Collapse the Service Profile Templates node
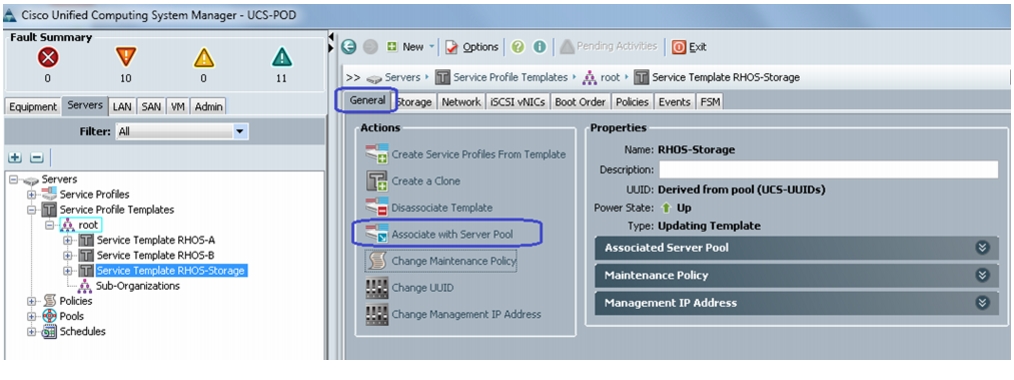The height and width of the screenshot is (380, 1014). click(30, 210)
